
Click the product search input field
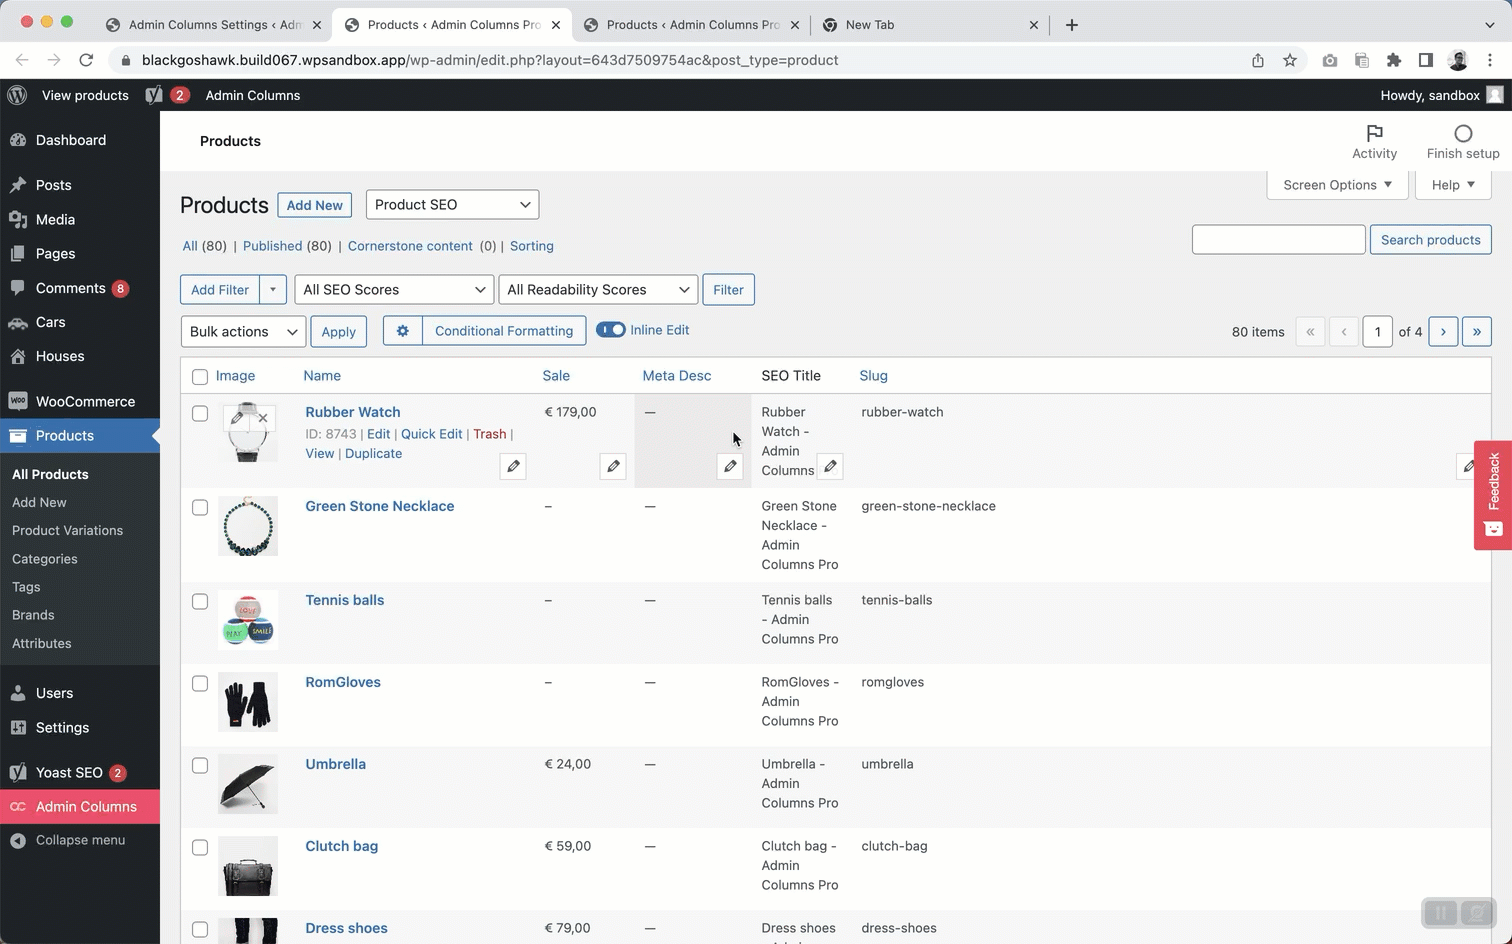[x=1278, y=240]
